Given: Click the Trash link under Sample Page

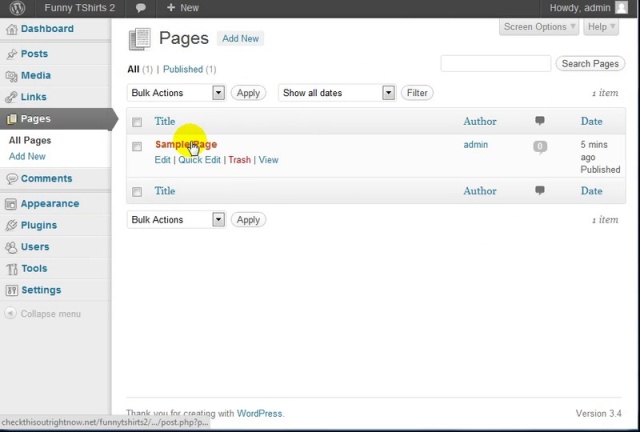Looking at the screenshot, I should pos(240,160).
